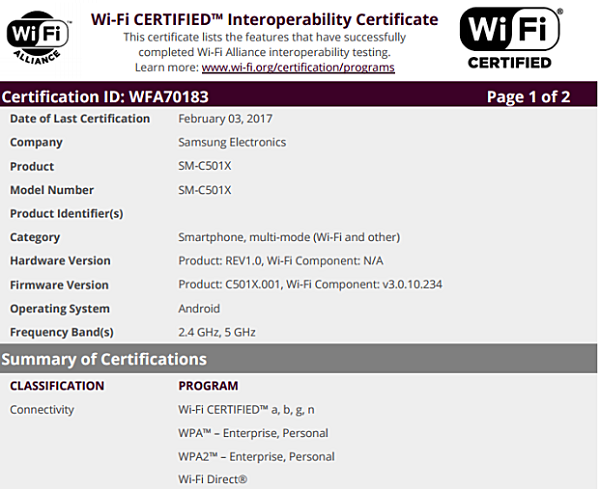Screen dimensions: 600x489
Task: Click the Firmware Version label
Action: [59, 285]
